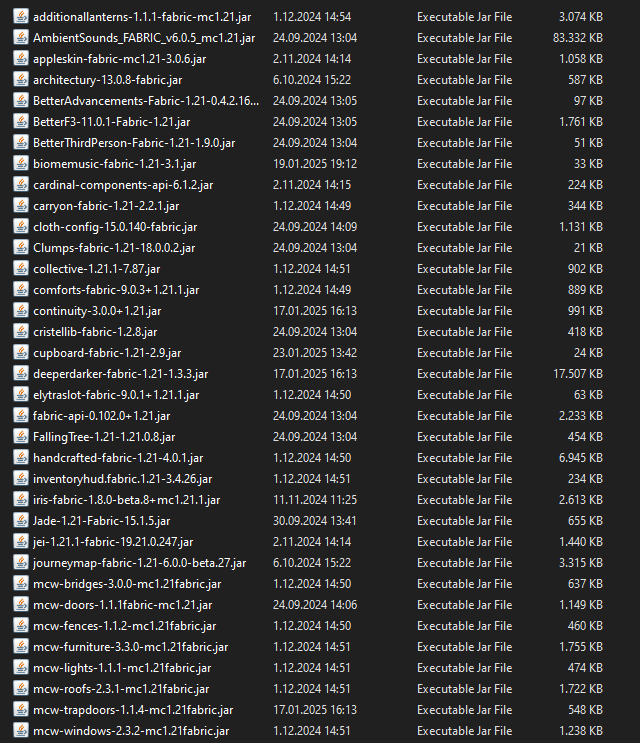
Task: Click the date 24.09.2024 14:09
Action: [x=315, y=227]
